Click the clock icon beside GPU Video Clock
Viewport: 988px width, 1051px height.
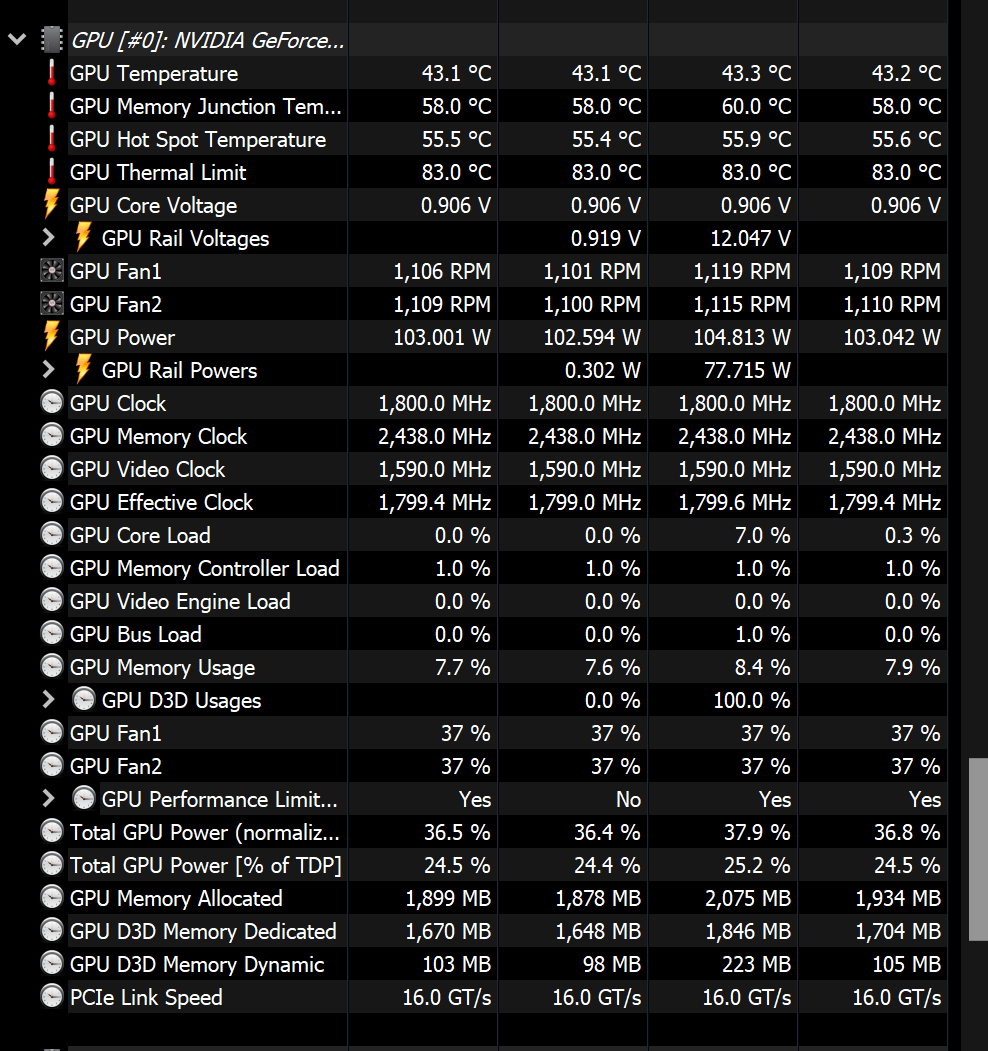(52, 469)
